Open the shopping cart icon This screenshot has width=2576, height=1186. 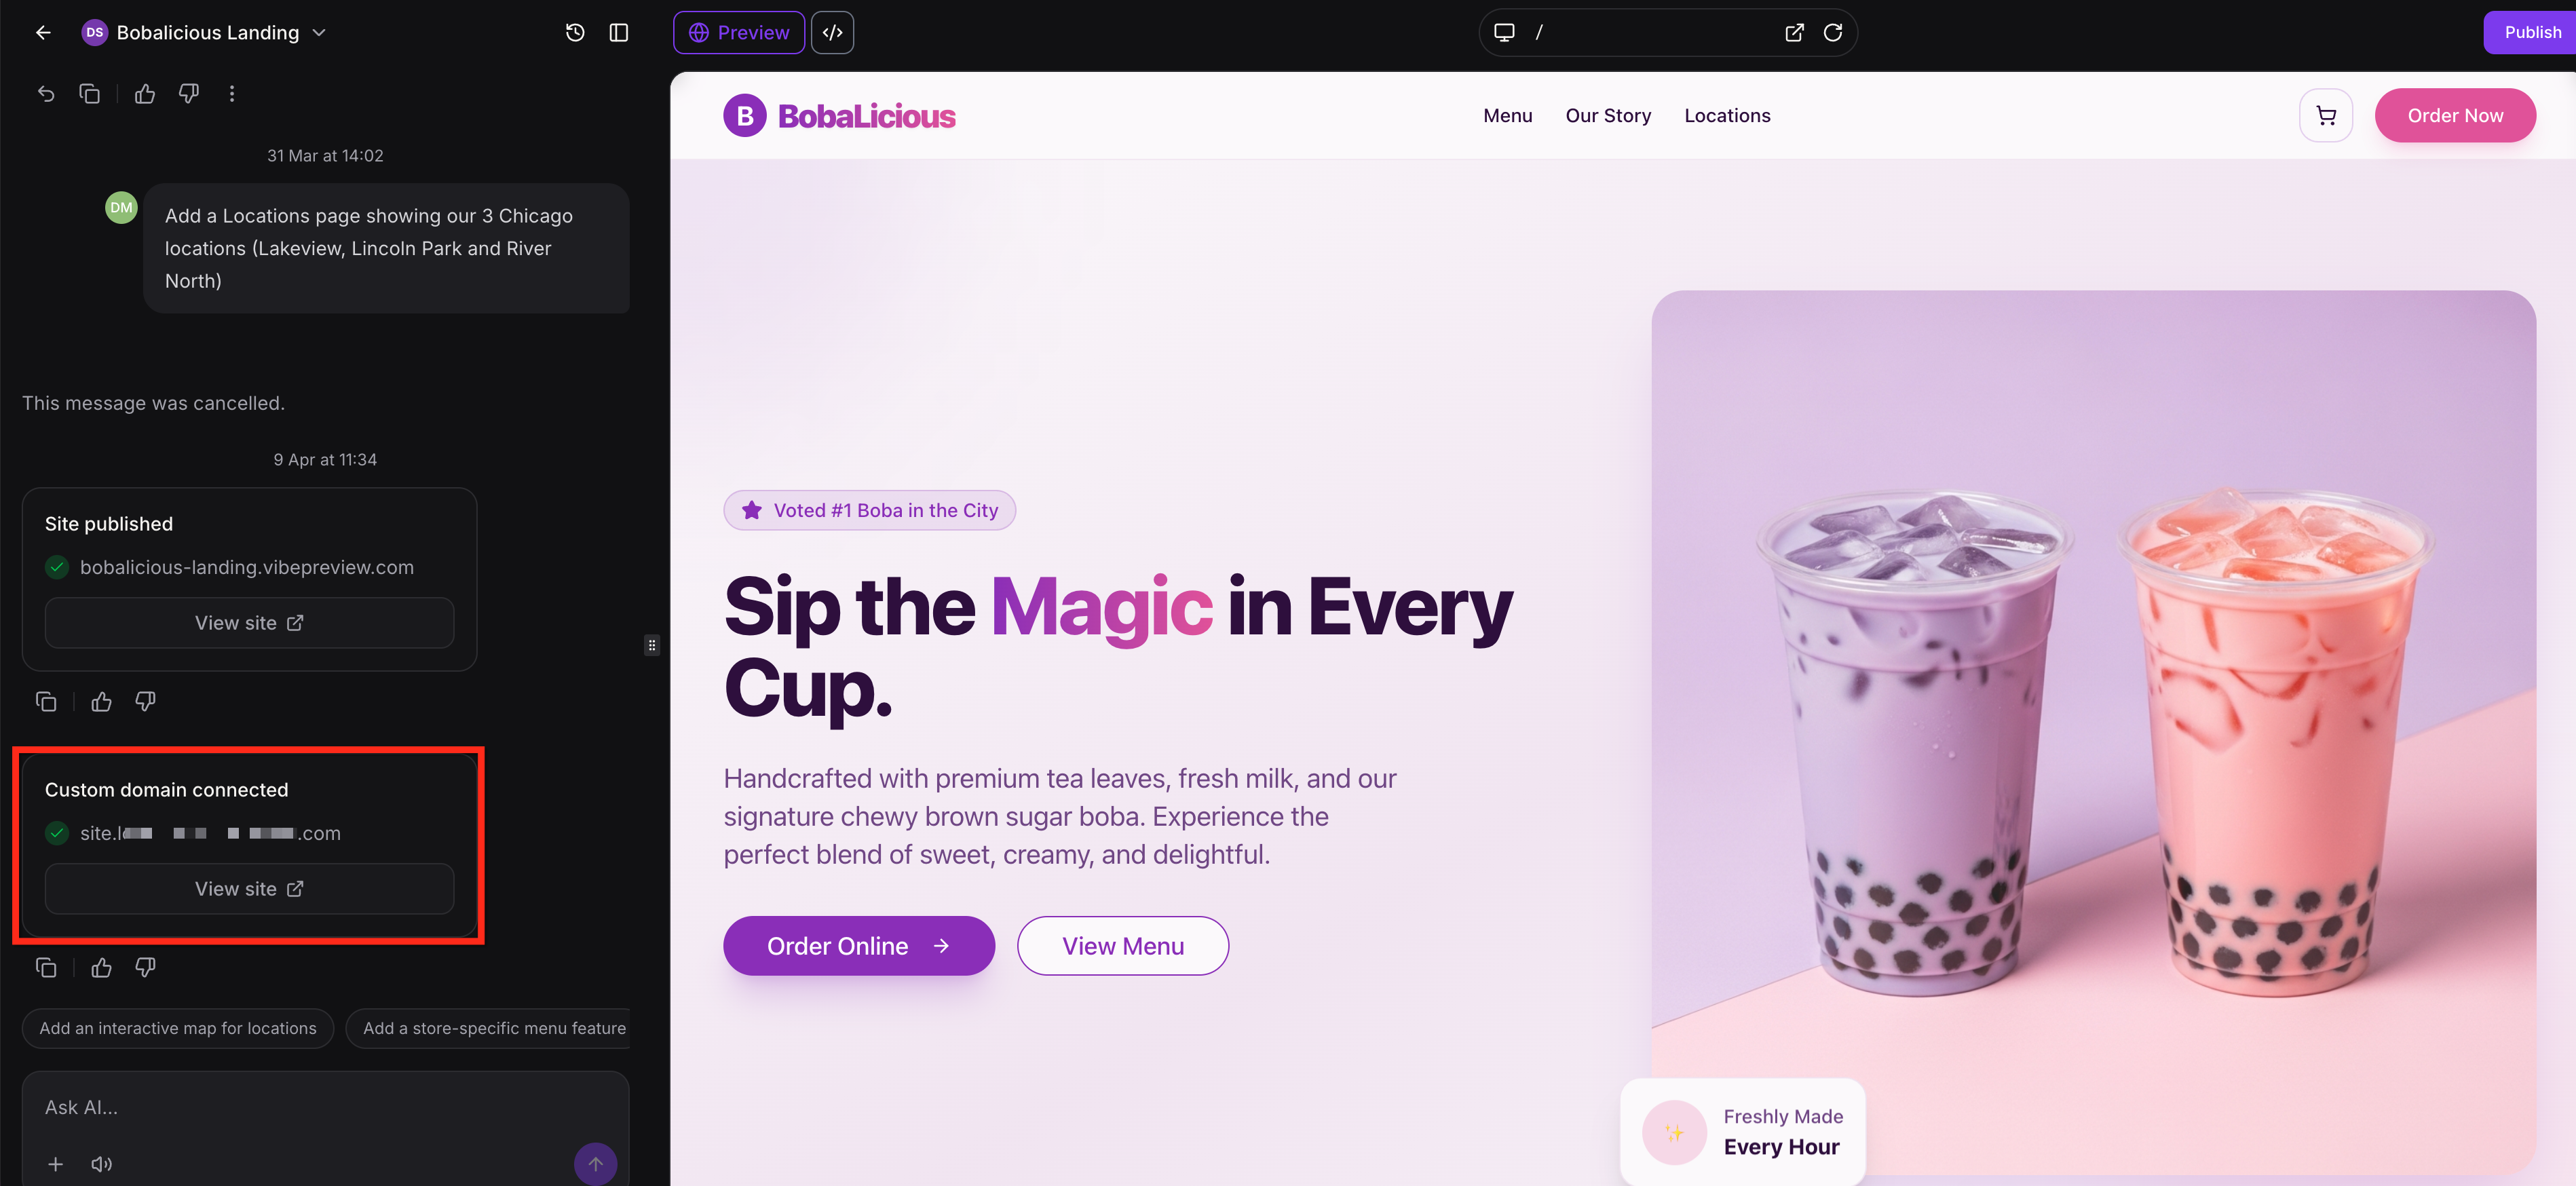click(2326, 116)
